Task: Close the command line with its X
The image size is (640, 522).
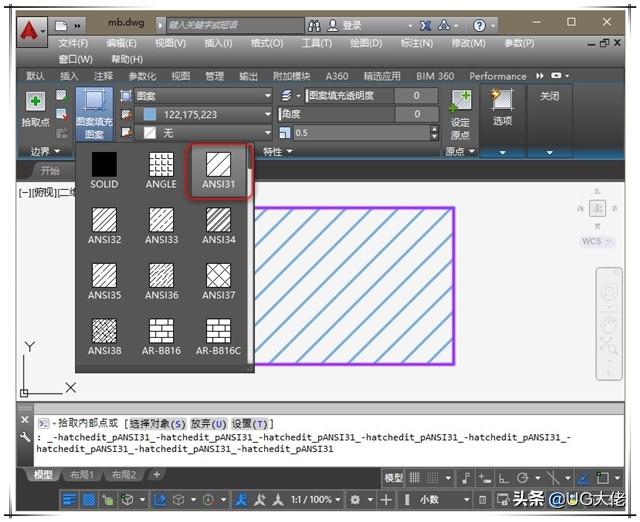Action: [24, 420]
